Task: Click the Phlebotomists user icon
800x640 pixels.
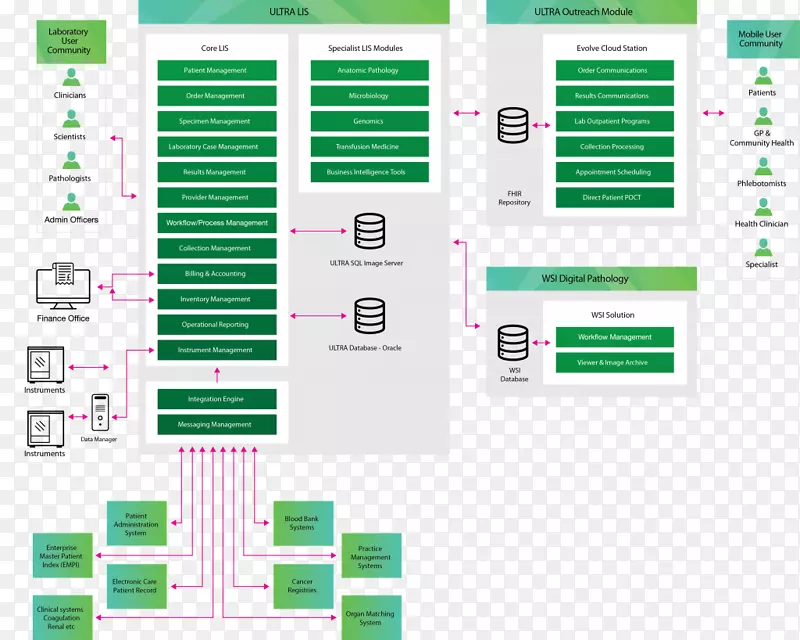Action: (x=763, y=166)
